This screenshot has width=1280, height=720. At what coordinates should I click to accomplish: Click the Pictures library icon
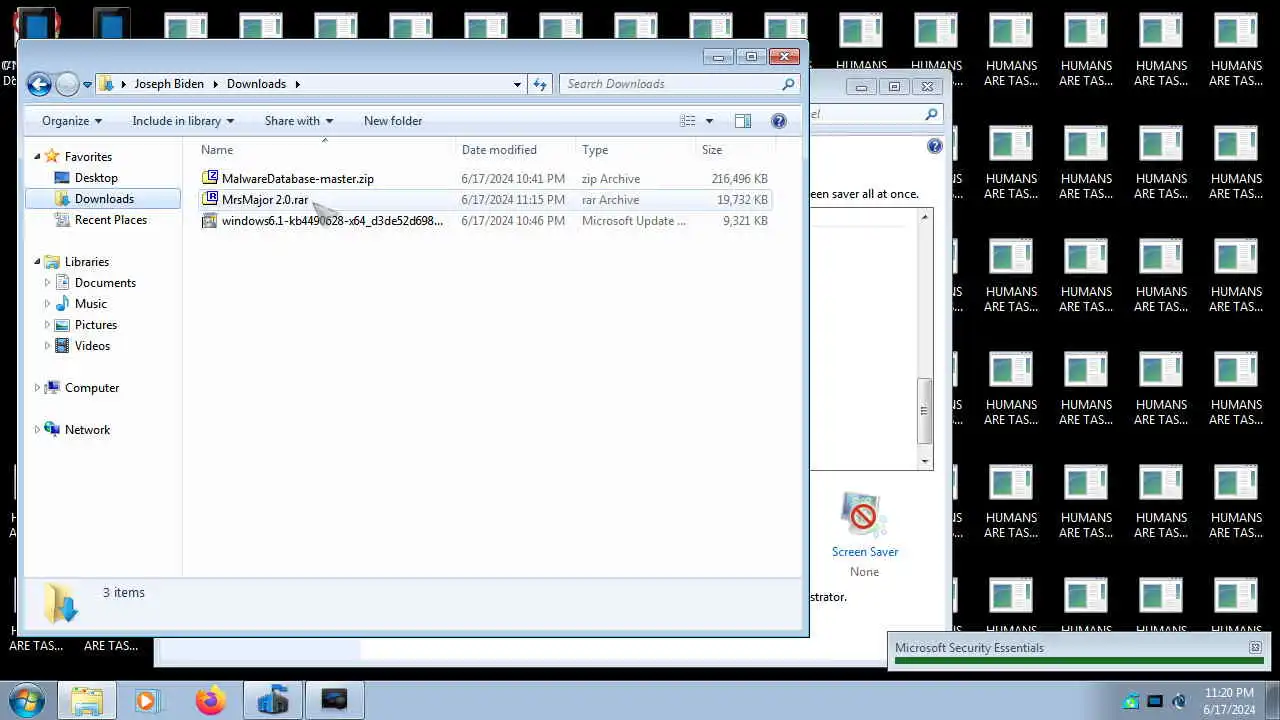pos(63,325)
